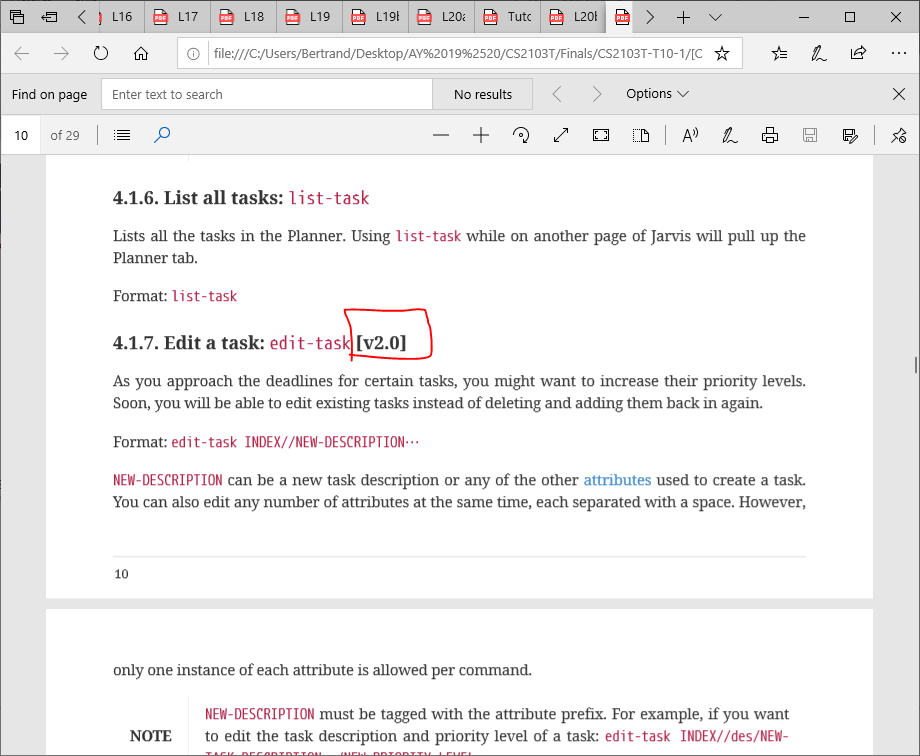This screenshot has height=756, width=920.
Task: Add this page to favorites star
Action: tap(722, 54)
